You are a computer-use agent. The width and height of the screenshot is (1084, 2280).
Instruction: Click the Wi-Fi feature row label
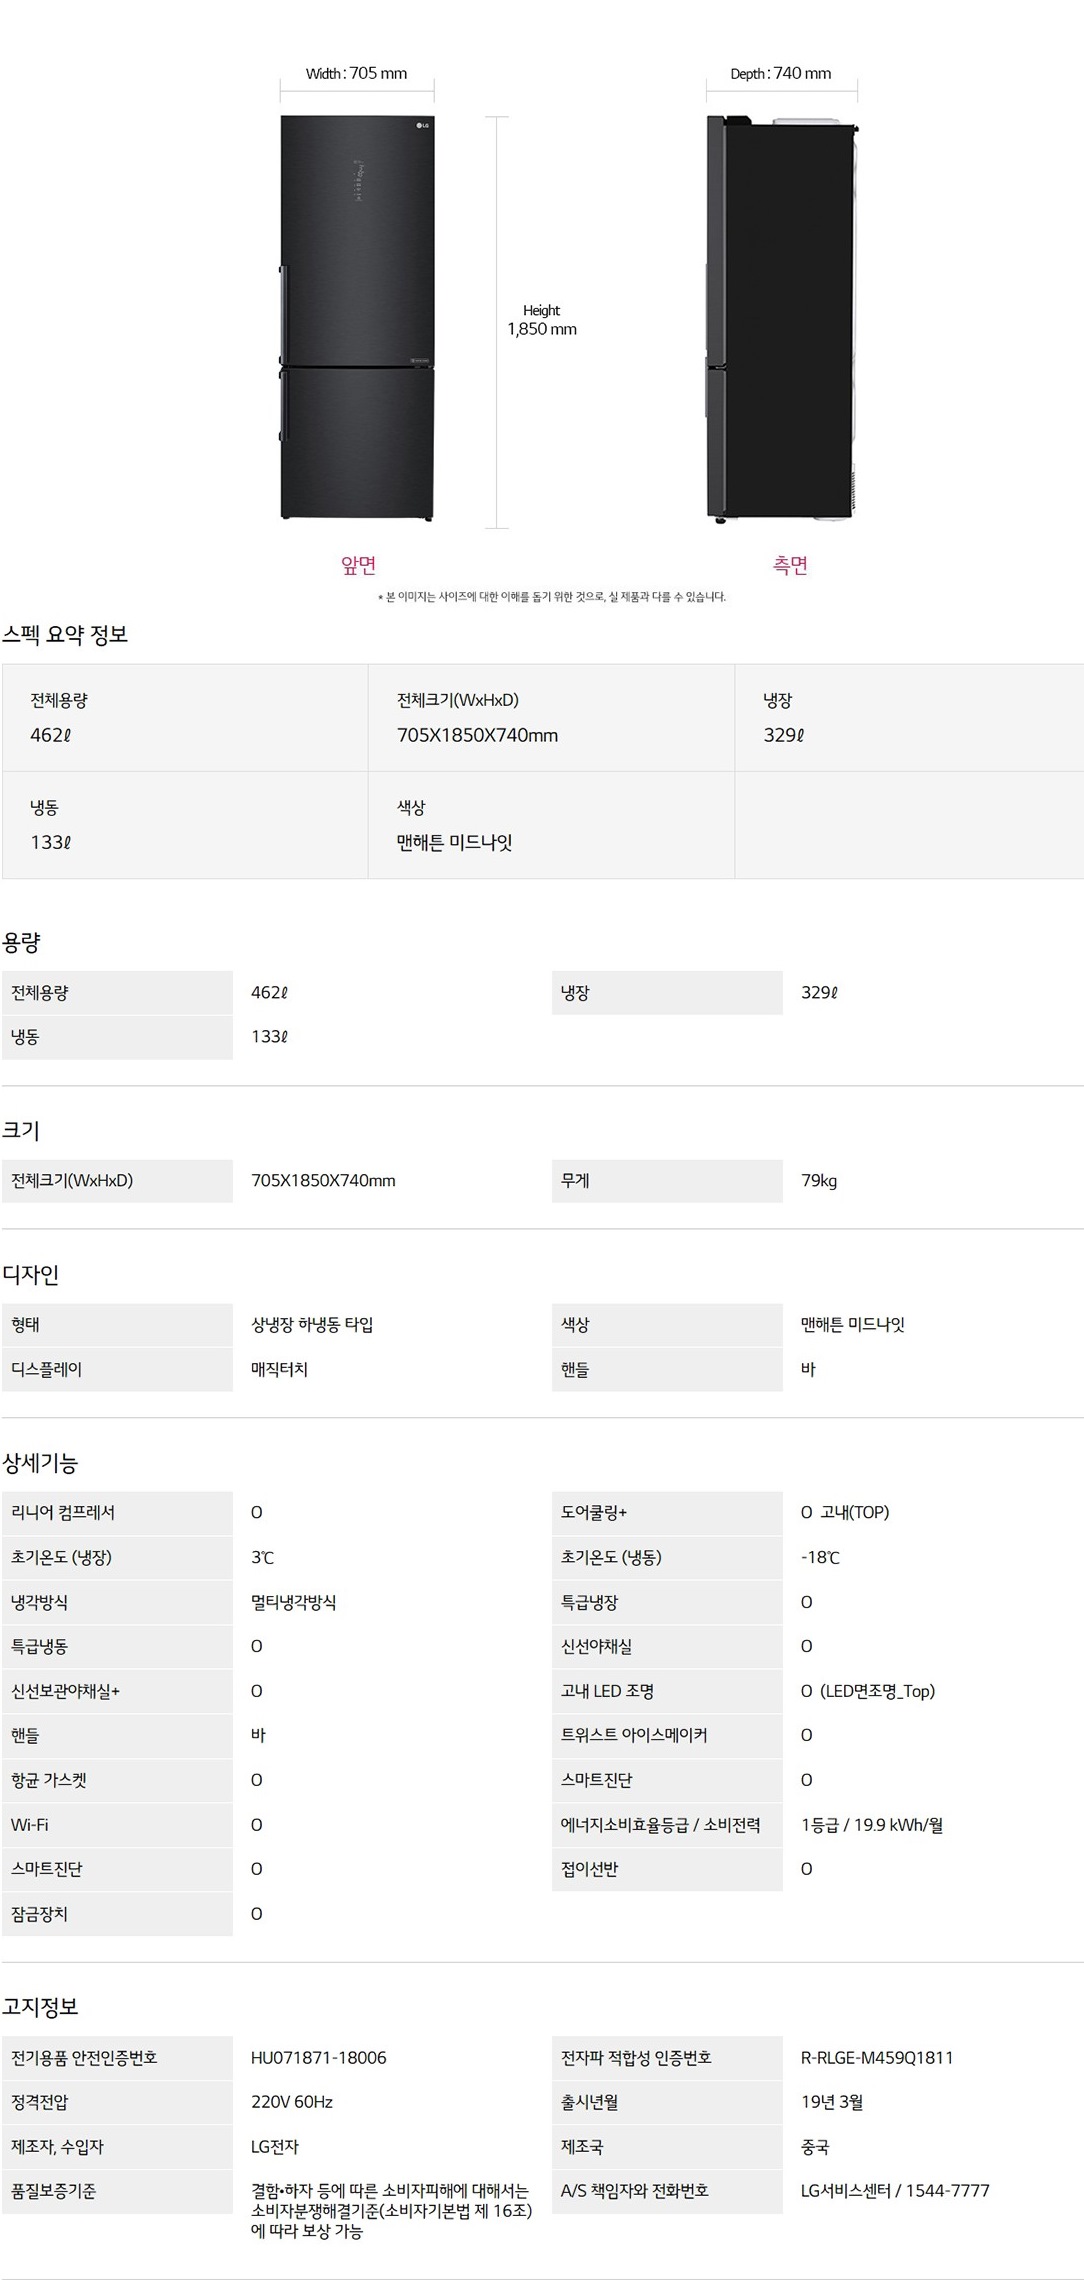pos(30,1825)
